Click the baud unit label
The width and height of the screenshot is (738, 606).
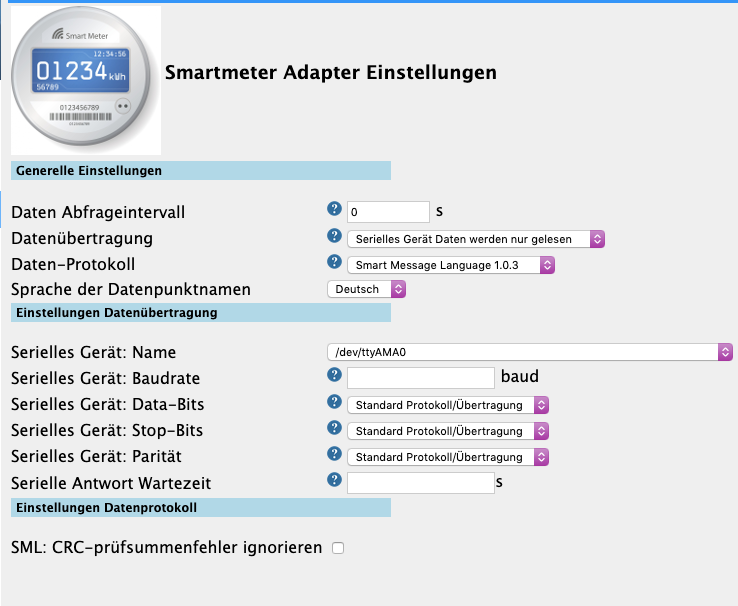click(520, 376)
